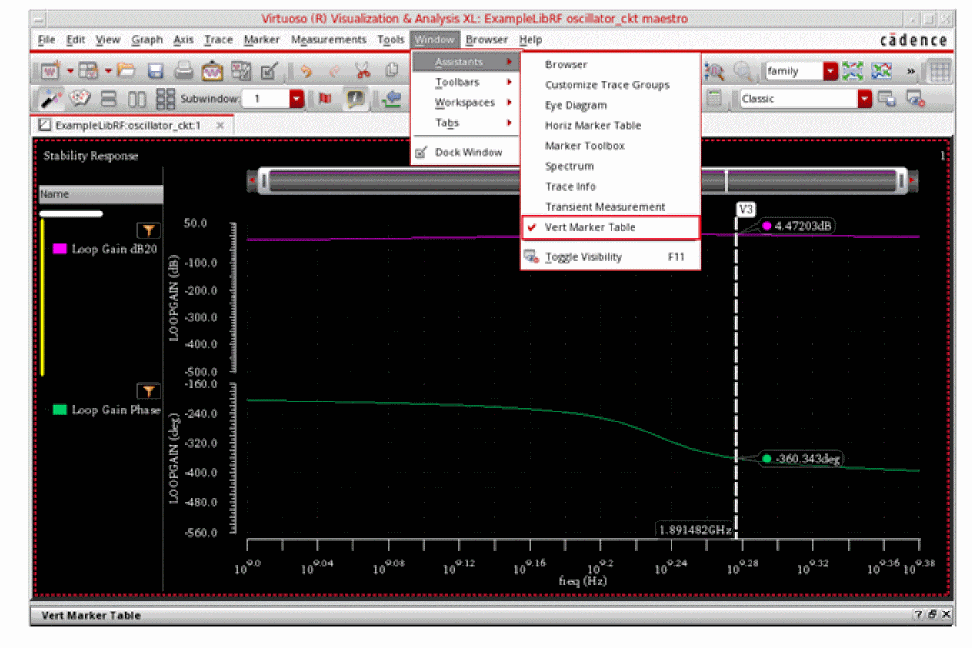Open the family dropdown
The height and width of the screenshot is (648, 972).
[830, 71]
